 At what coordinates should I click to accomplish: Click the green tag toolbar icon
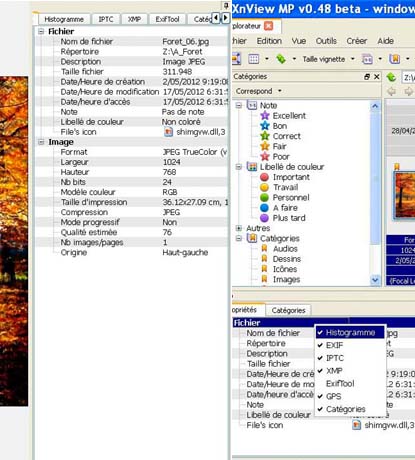tap(281, 59)
